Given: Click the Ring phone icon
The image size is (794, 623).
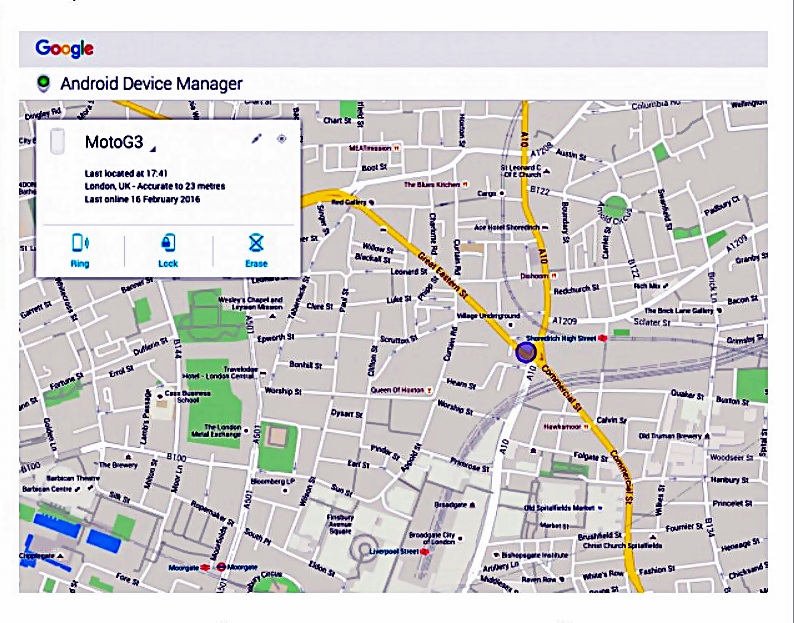Looking at the screenshot, I should (80, 243).
